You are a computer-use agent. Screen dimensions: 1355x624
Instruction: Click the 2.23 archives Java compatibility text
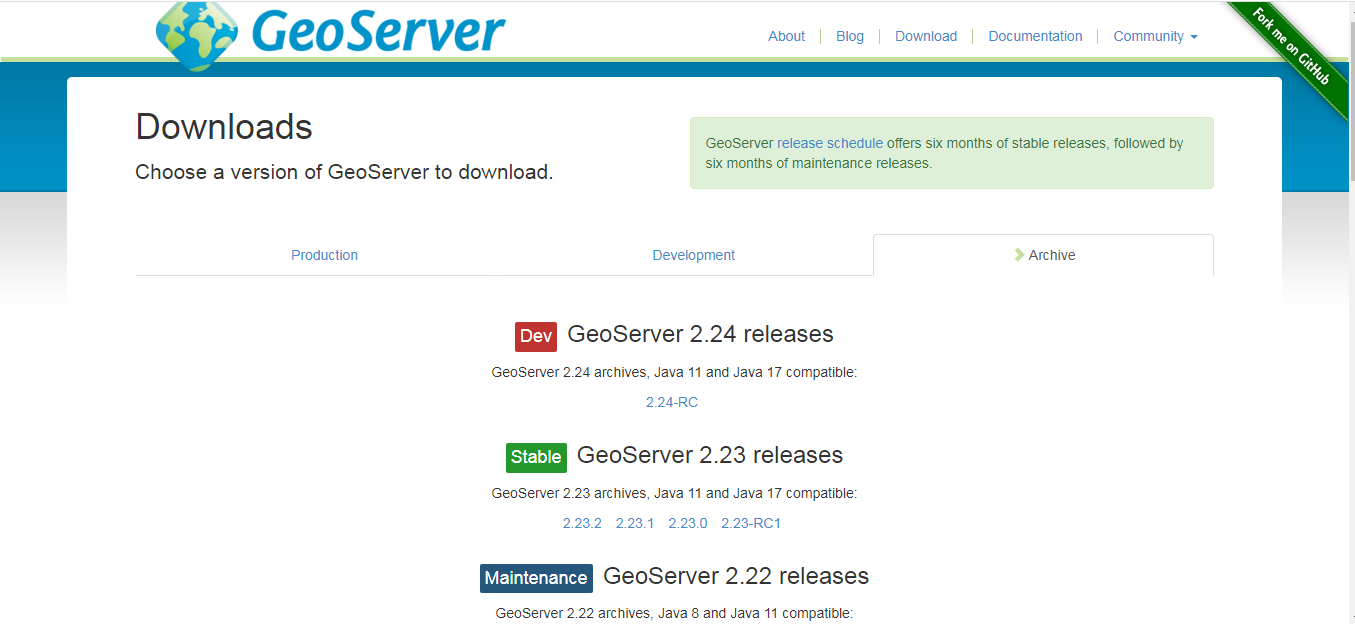(674, 493)
